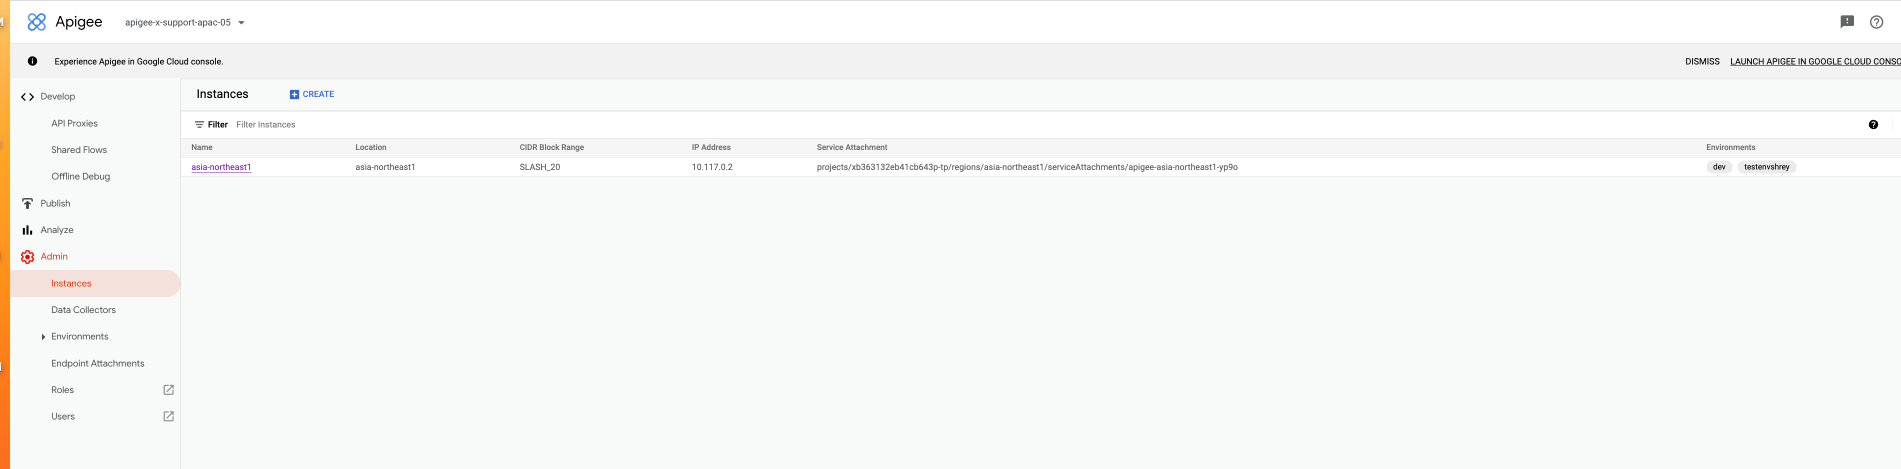Screen dimensions: 1901x469
Task: Open Users external link icon
Action: [x=168, y=417]
